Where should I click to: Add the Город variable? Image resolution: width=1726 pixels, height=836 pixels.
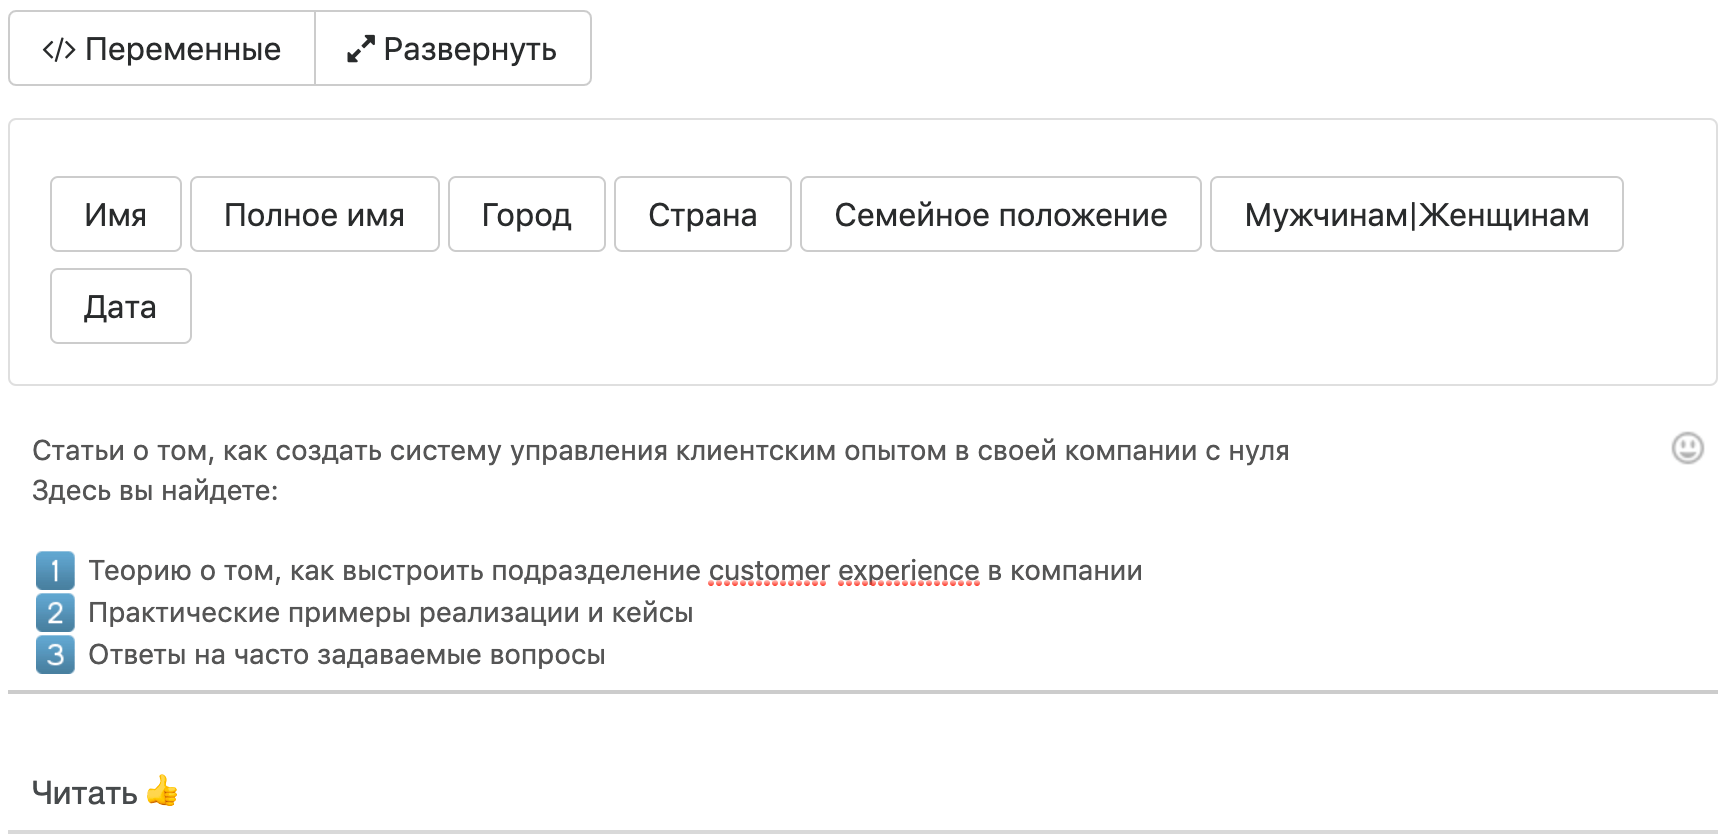[526, 215]
